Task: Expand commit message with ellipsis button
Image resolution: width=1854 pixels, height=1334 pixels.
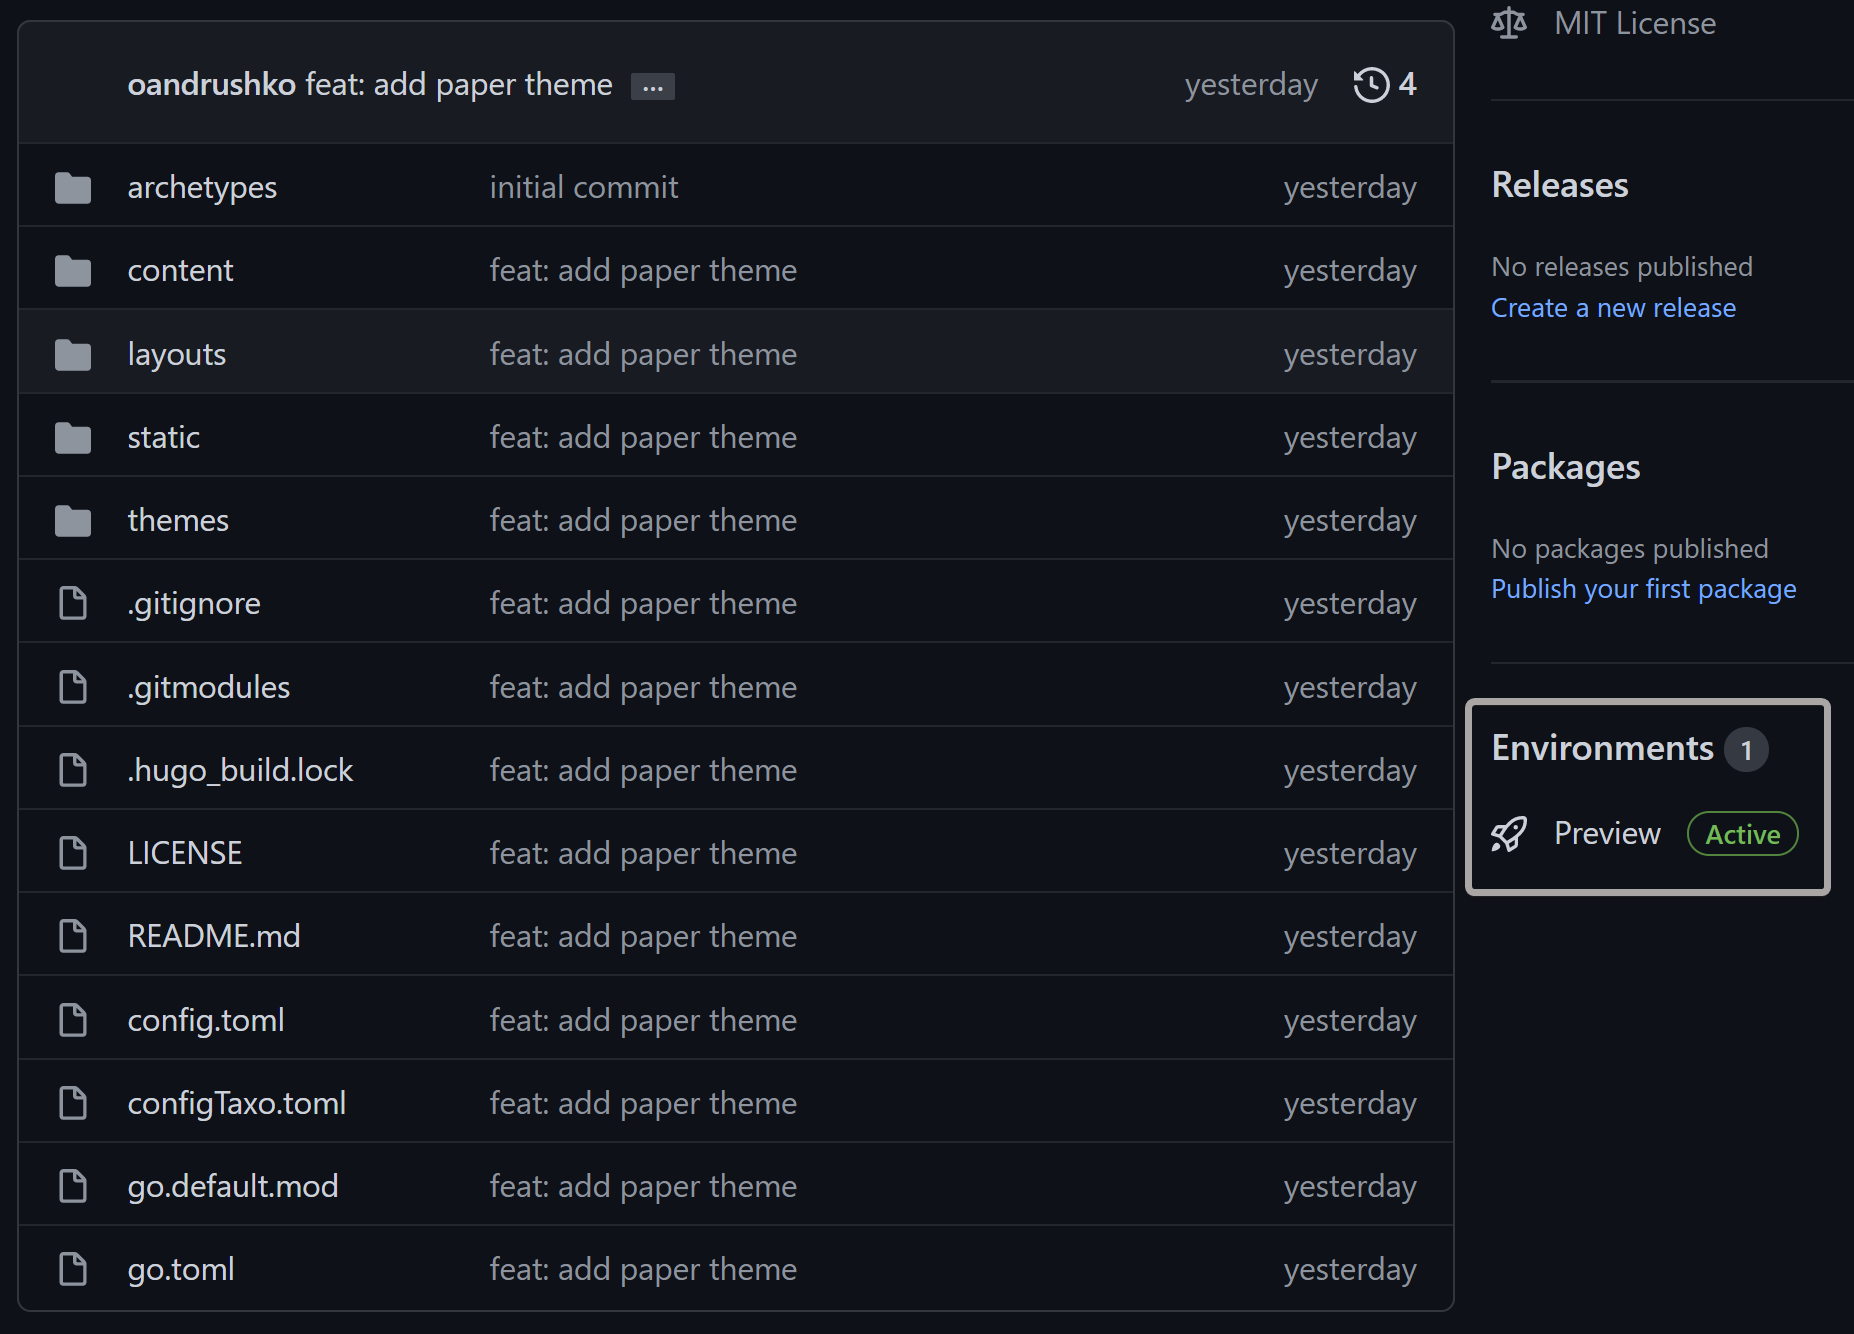Action: (652, 87)
